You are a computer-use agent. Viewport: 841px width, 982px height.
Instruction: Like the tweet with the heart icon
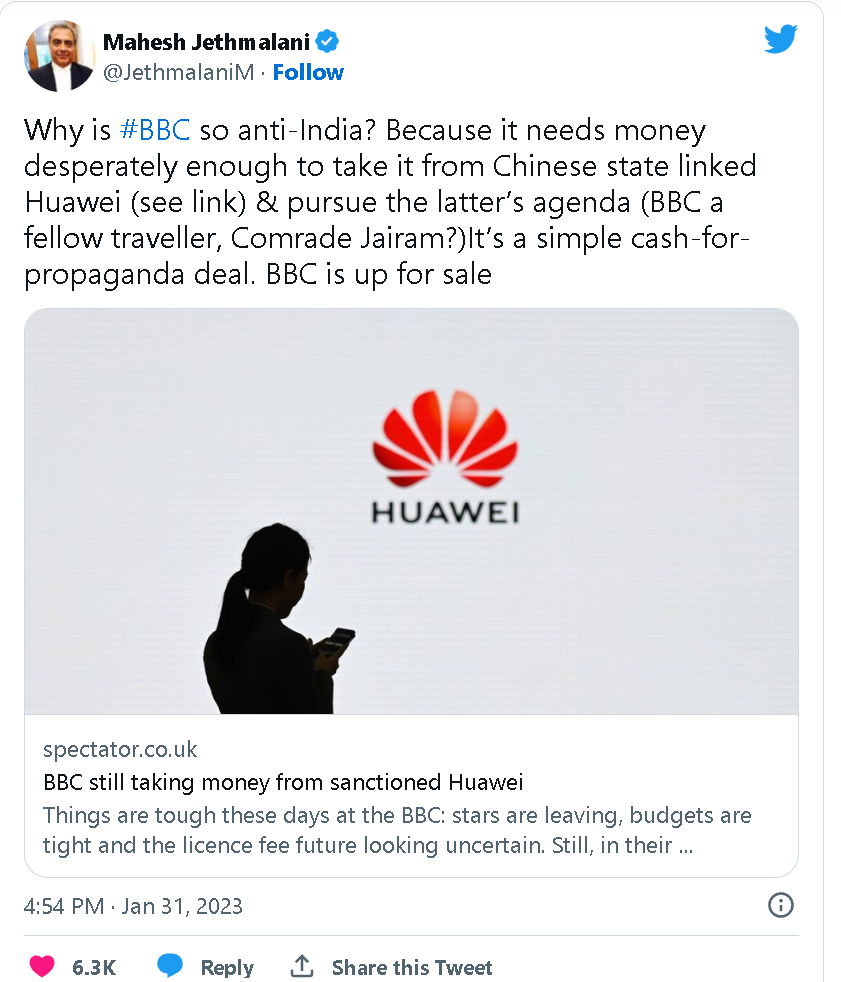pos(41,967)
